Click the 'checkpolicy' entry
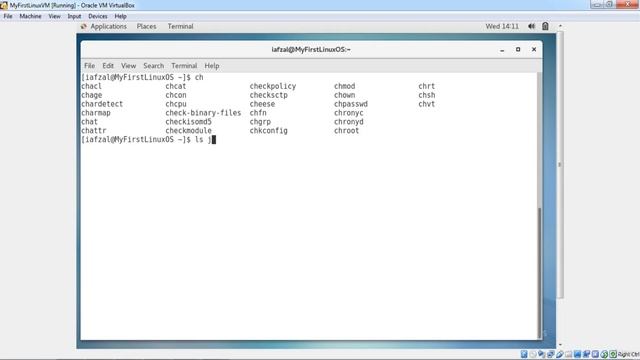This screenshot has width=640, height=360. 273,86
